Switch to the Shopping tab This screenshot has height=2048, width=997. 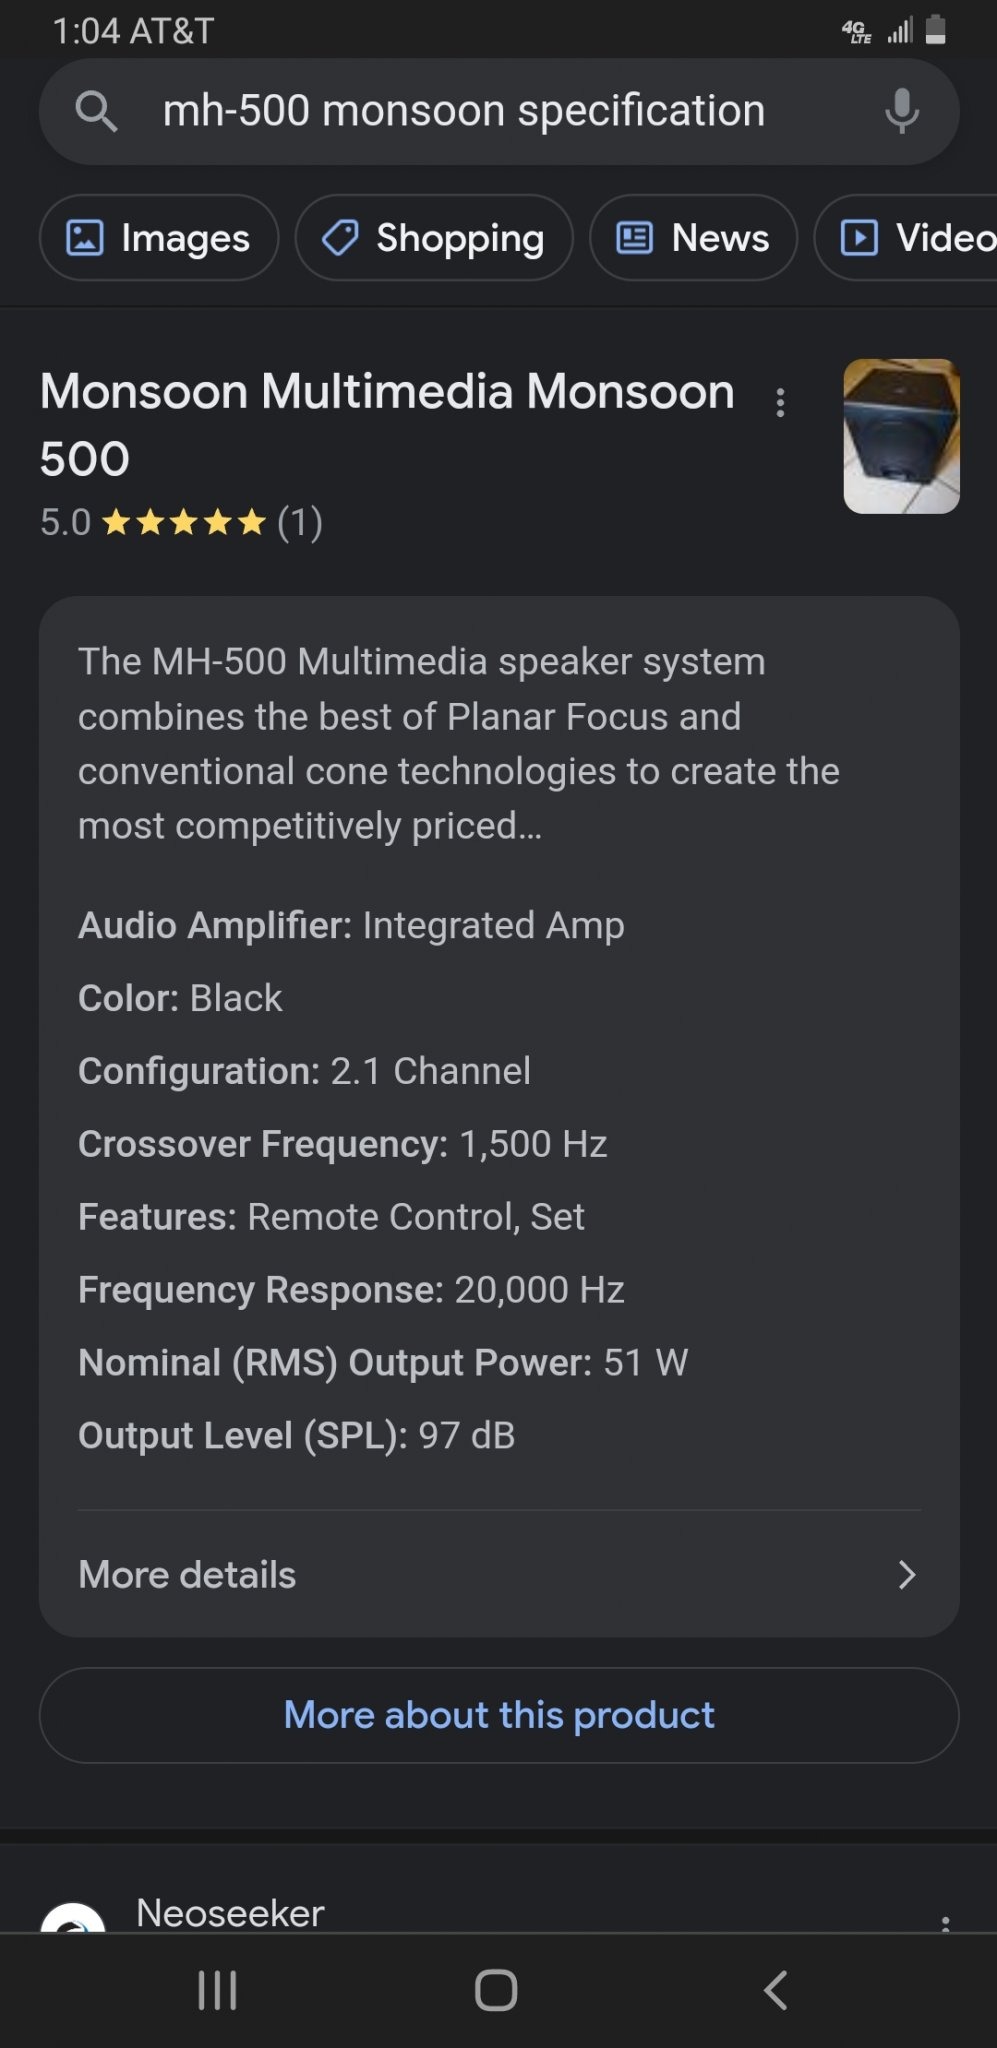tap(434, 238)
